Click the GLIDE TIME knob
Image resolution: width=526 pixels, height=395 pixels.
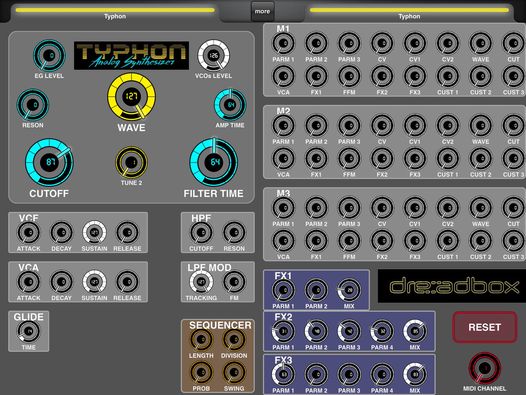point(29,331)
